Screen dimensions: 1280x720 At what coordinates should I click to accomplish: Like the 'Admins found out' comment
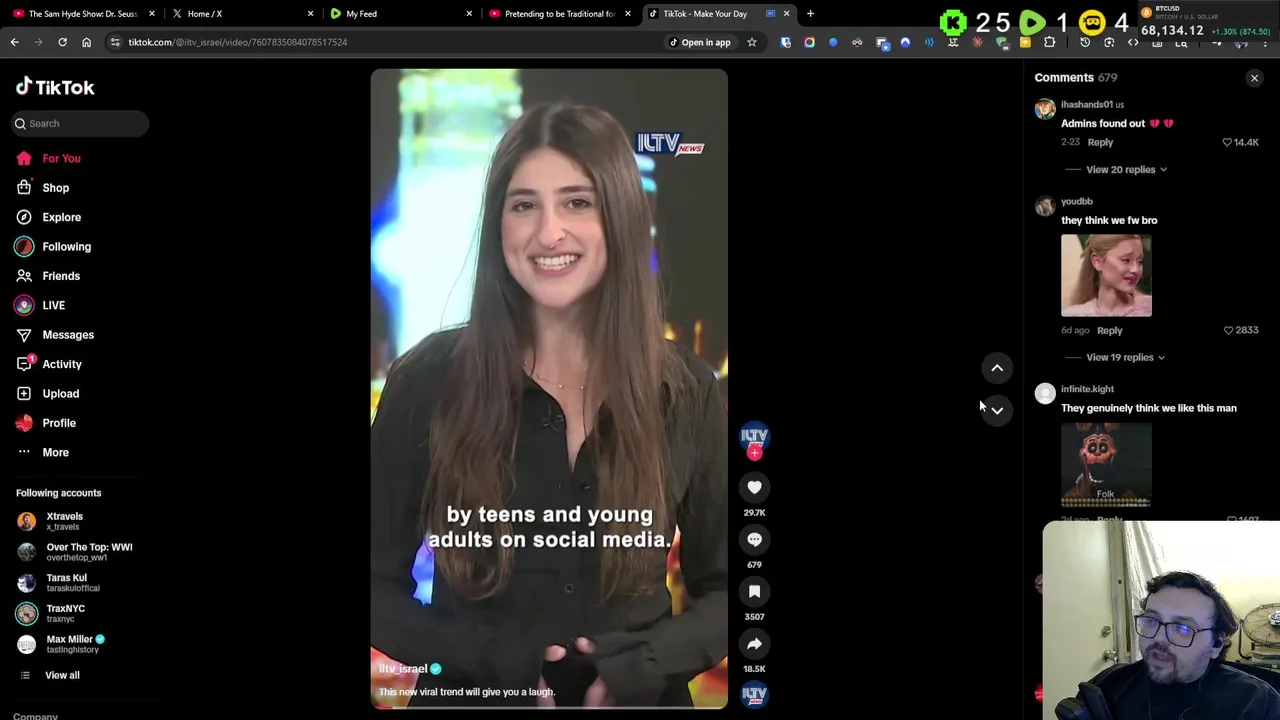pyautogui.click(x=1227, y=142)
